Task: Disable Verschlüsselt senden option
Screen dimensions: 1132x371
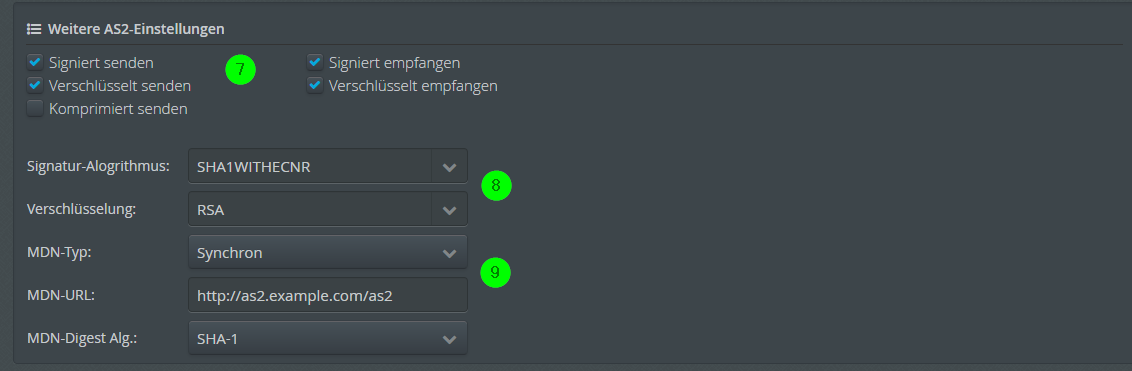Action: 35,85
